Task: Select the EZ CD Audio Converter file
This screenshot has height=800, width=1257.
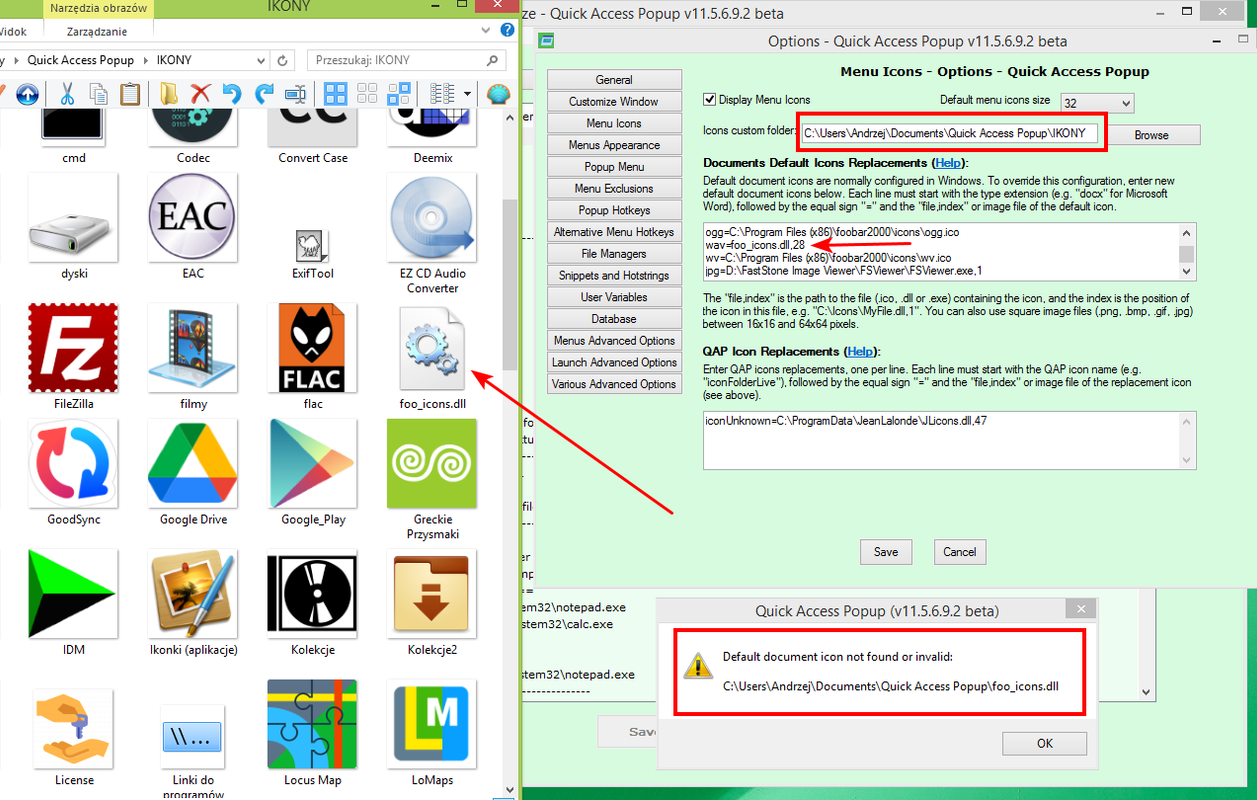Action: (x=433, y=235)
